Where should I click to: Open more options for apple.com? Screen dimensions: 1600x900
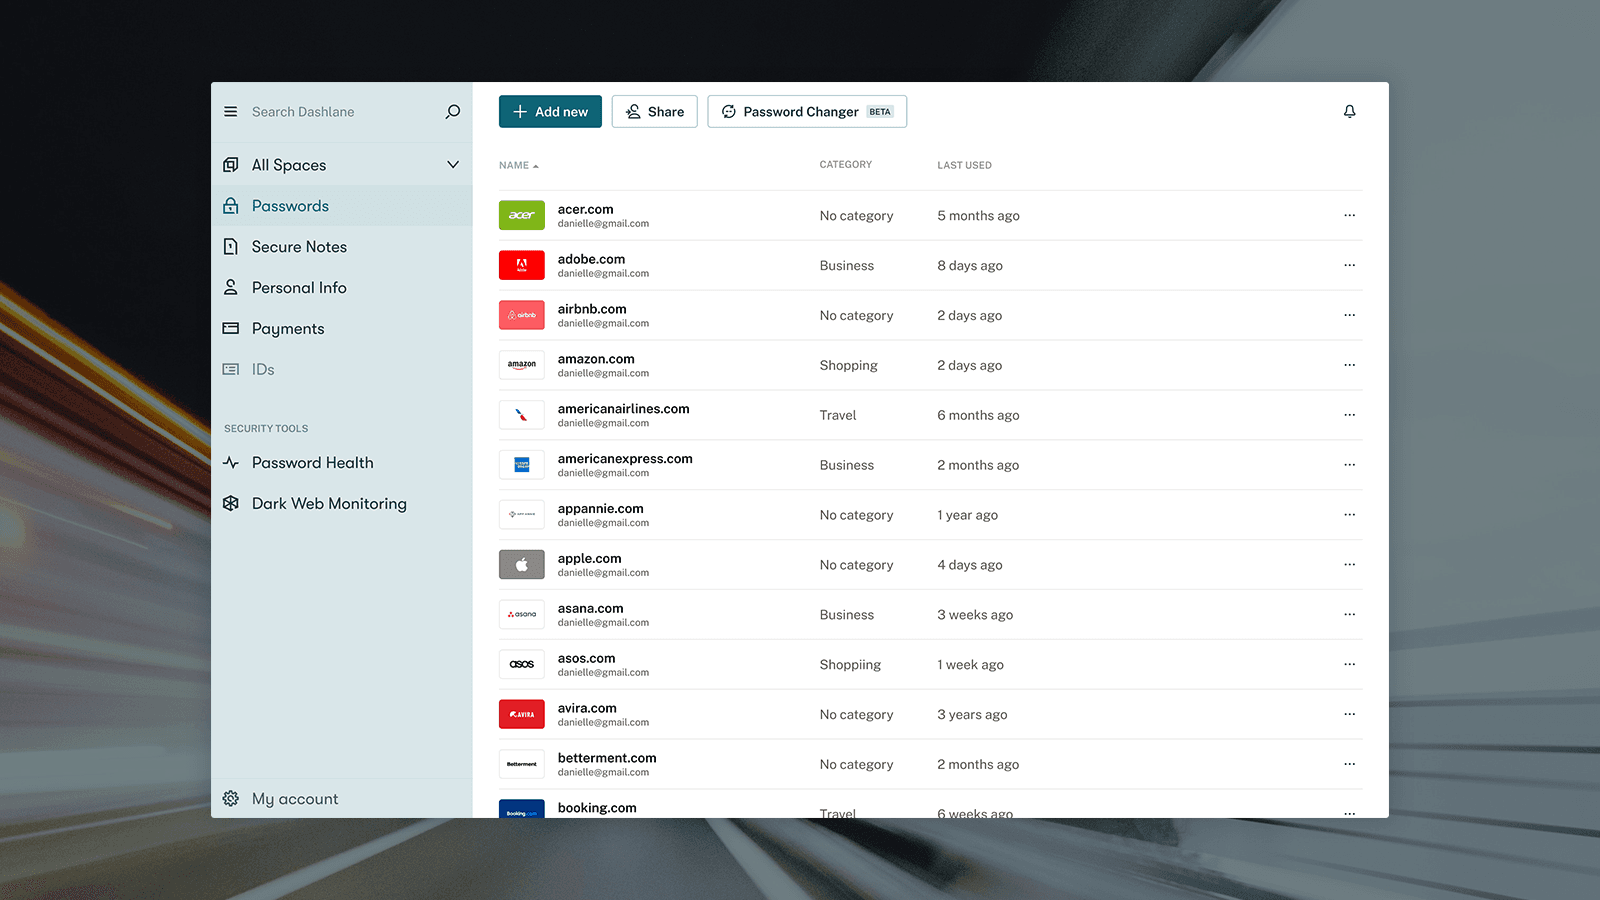(1350, 565)
